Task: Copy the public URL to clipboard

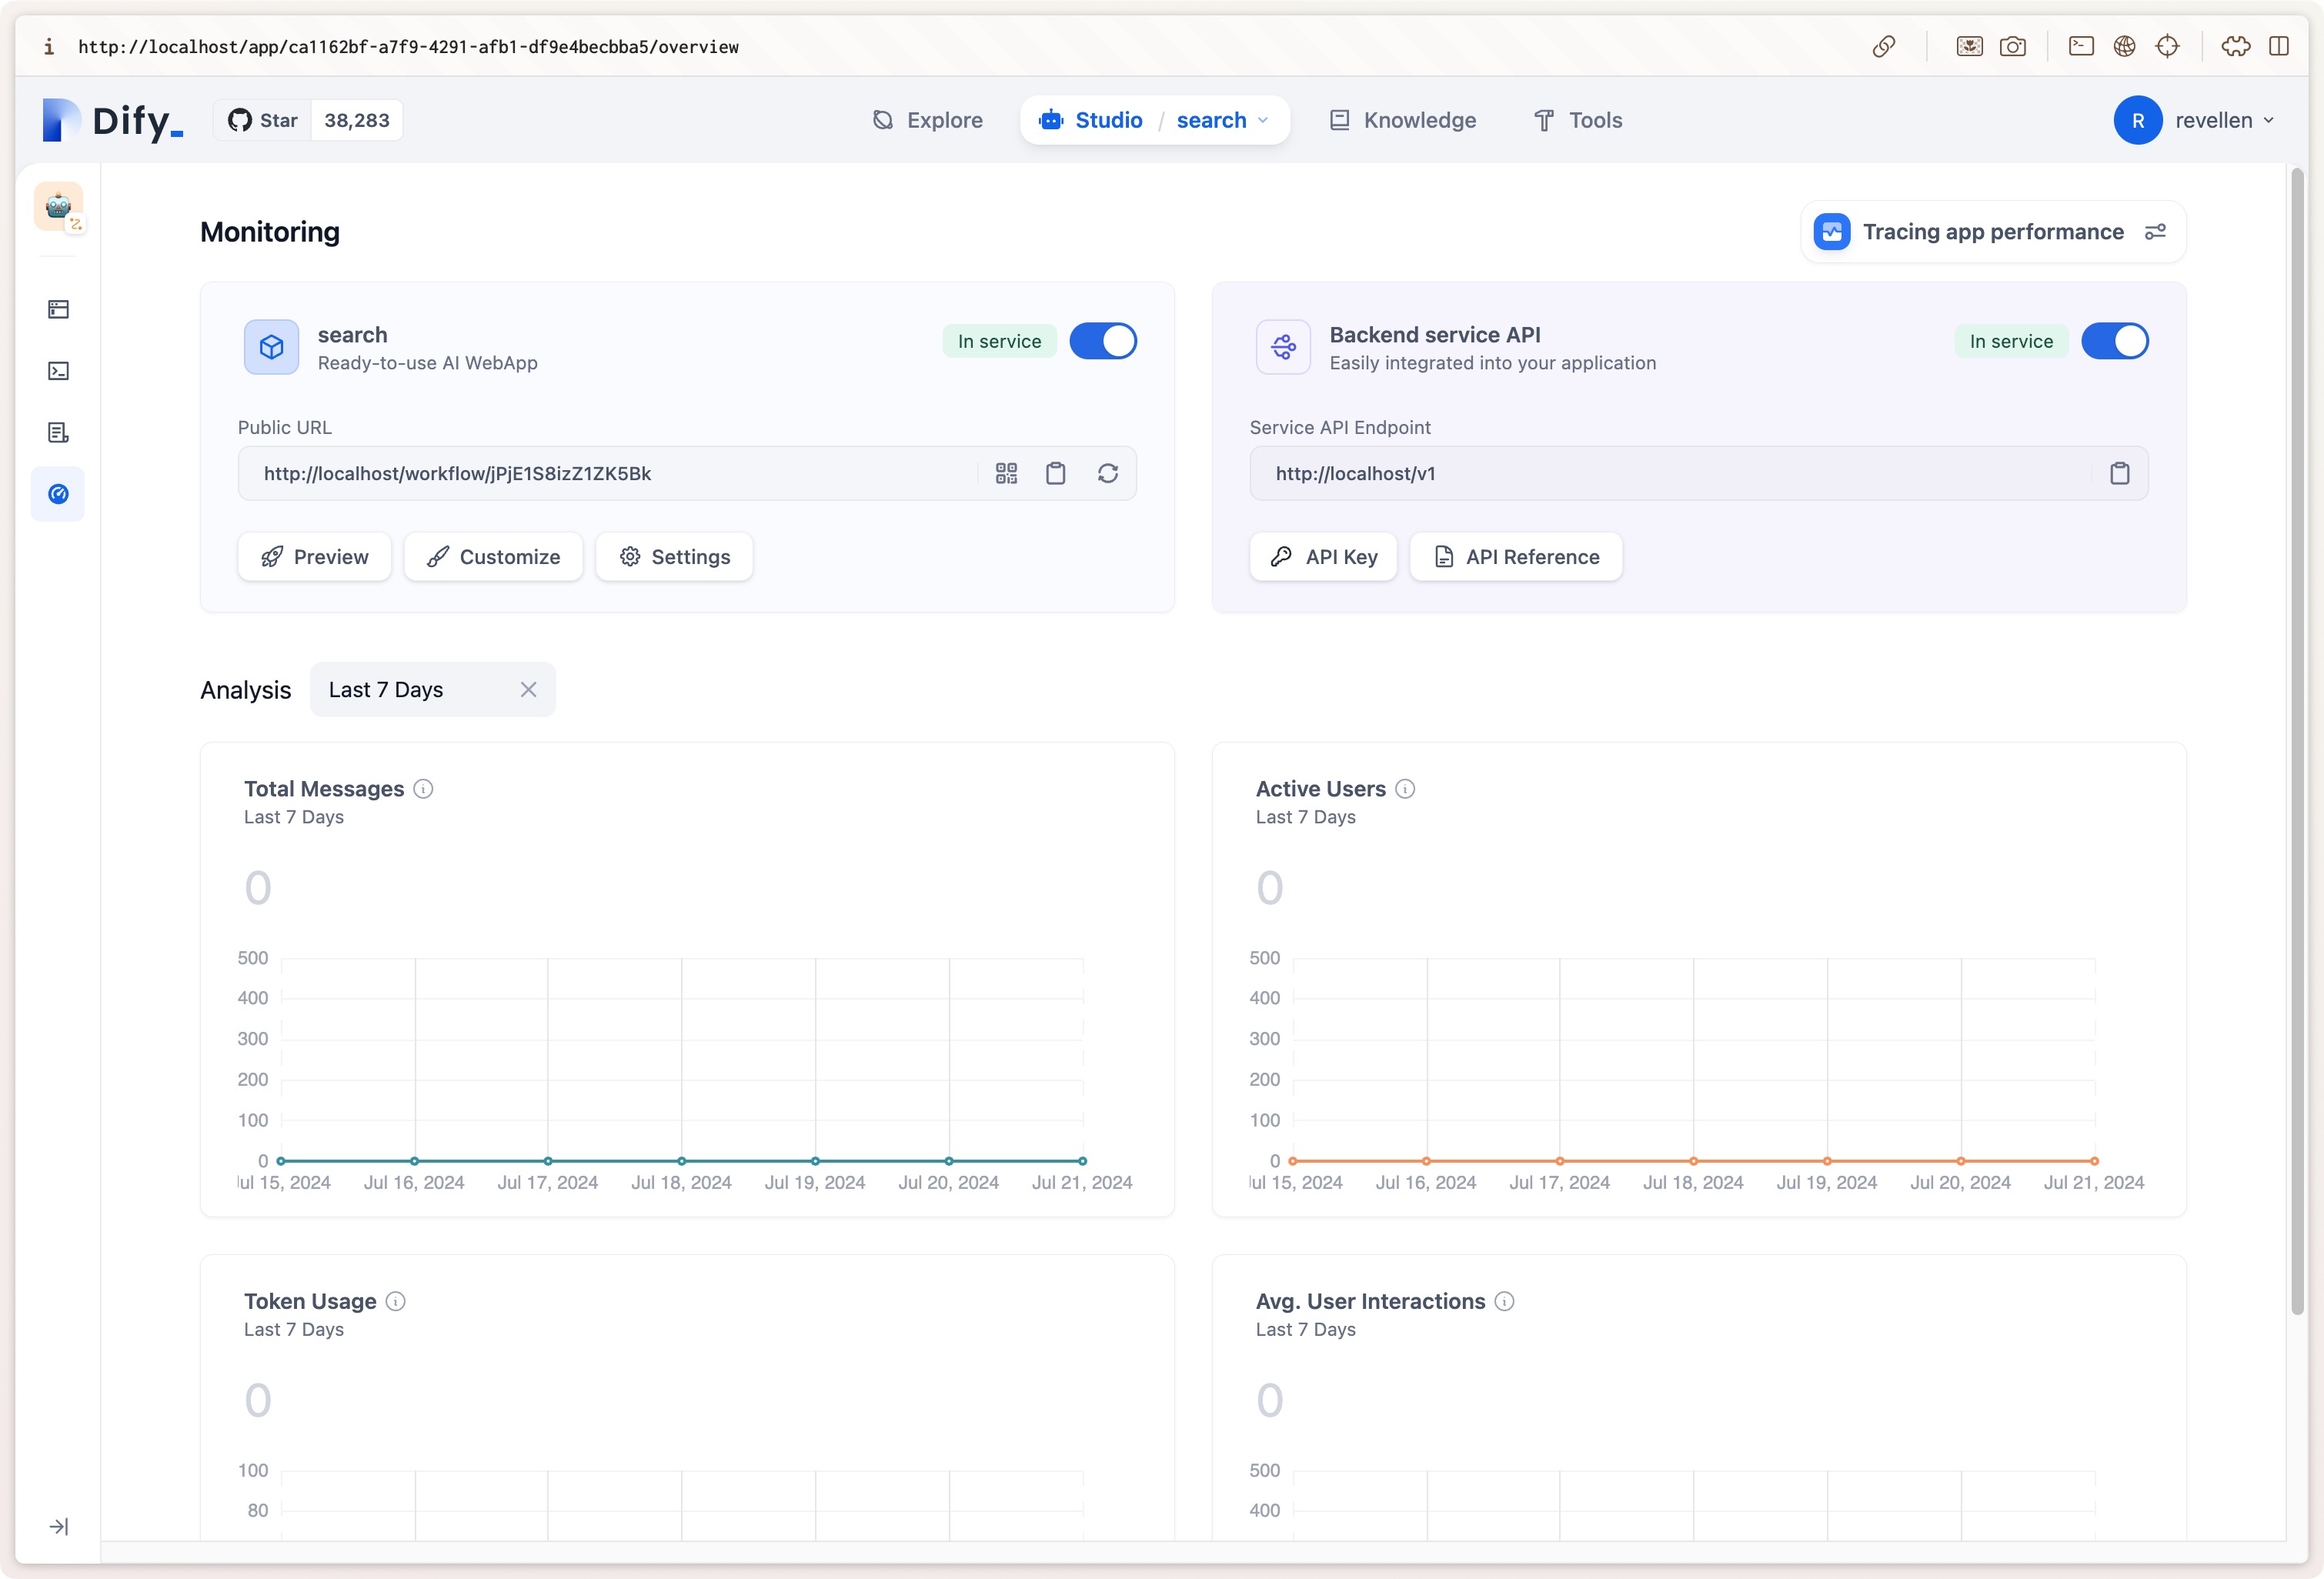Action: [1055, 473]
